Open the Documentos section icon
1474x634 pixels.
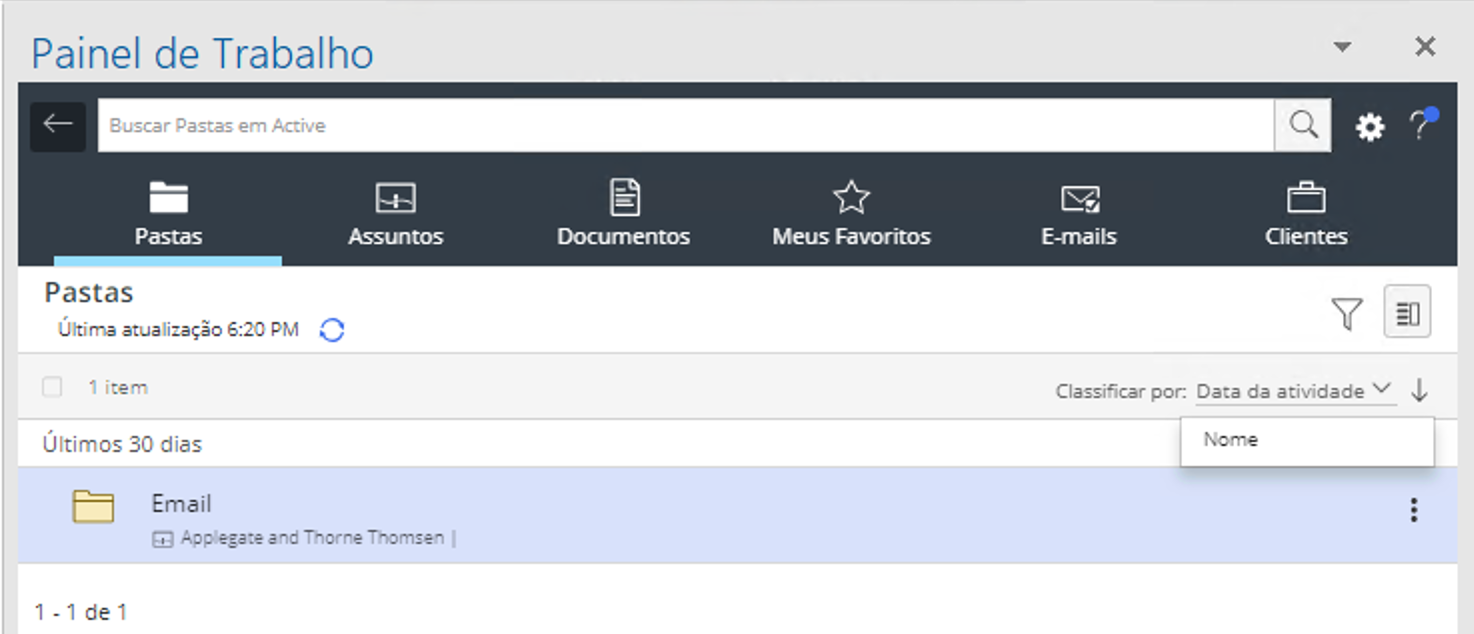pyautogui.click(x=622, y=197)
